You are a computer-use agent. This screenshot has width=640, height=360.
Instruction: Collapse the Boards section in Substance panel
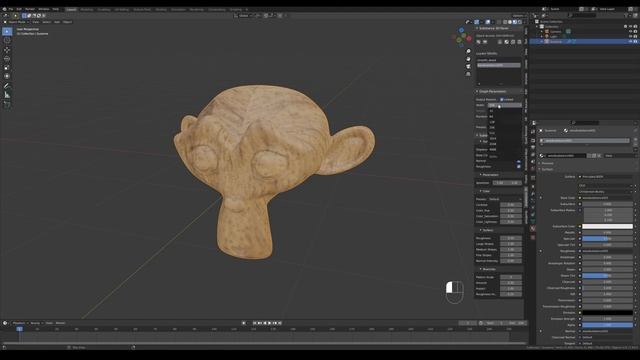[x=489, y=269]
